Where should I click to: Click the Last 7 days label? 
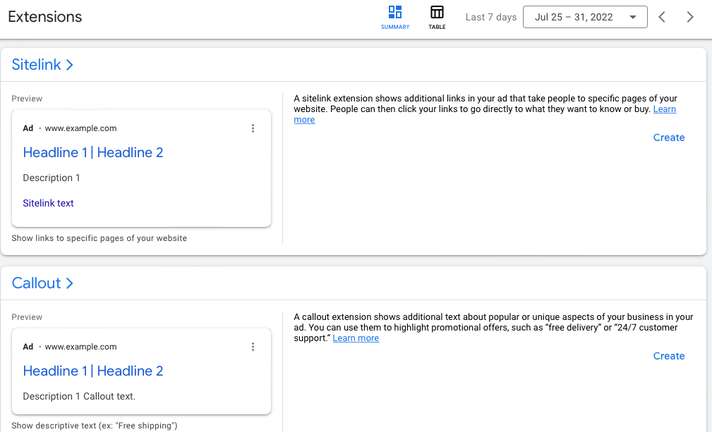pos(491,17)
